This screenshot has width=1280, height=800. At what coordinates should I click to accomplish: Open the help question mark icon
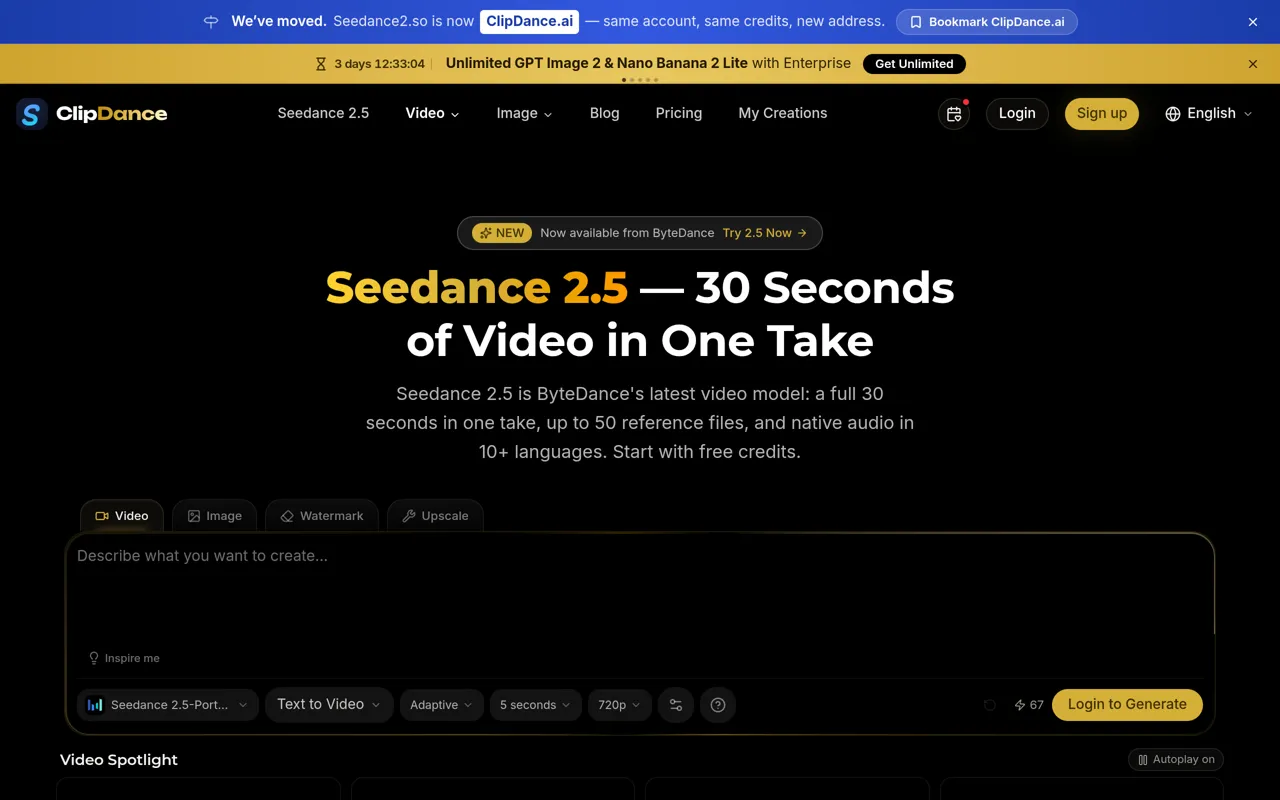(718, 705)
